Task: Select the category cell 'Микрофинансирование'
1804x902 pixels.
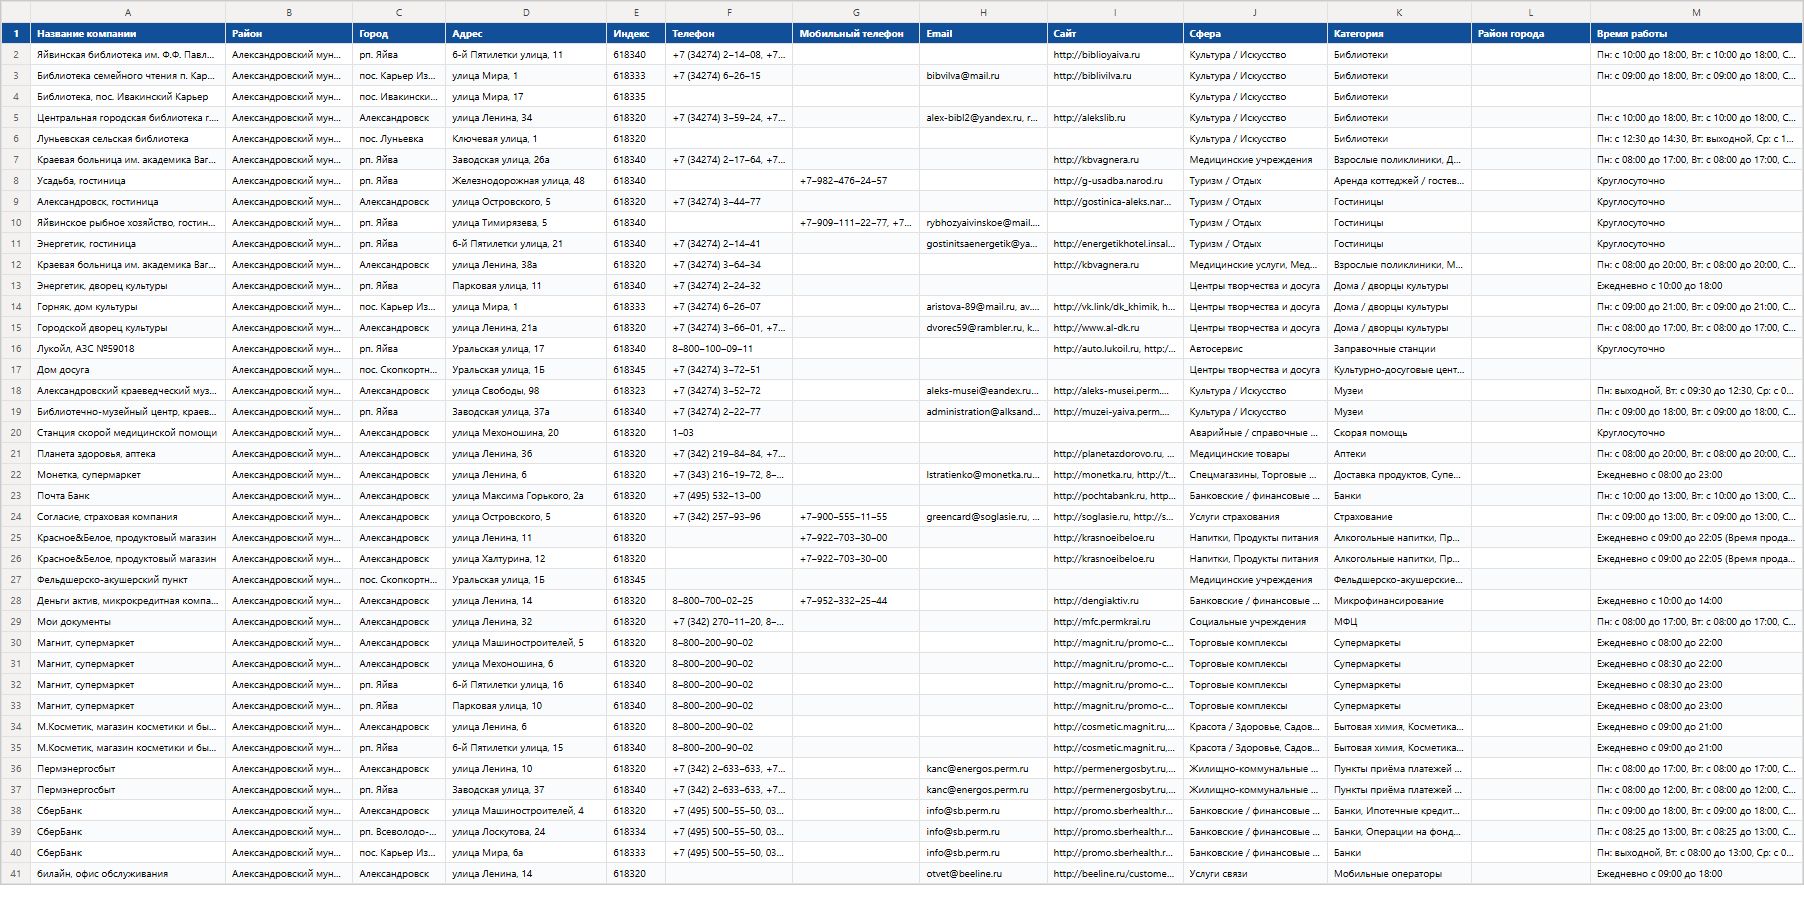Action: click(1399, 601)
